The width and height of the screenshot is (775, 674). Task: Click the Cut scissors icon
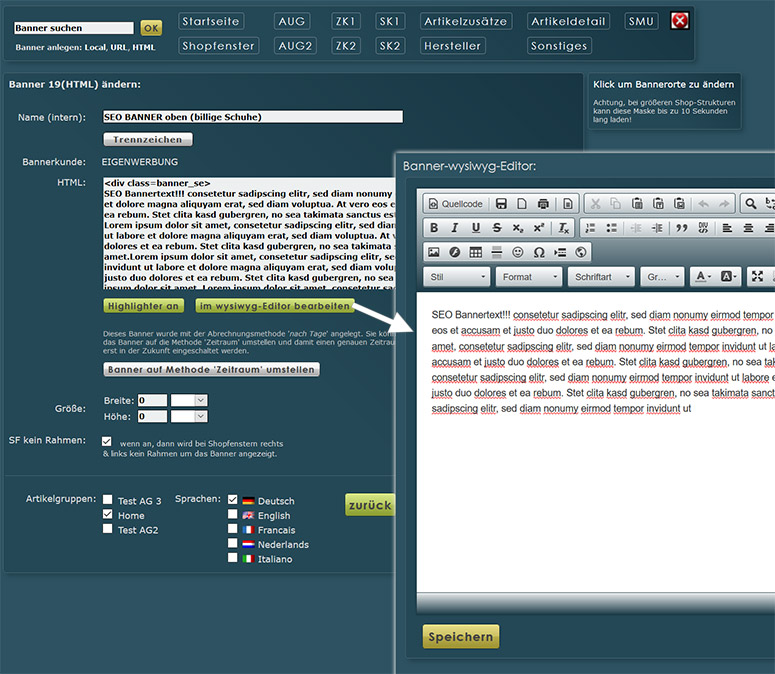pyautogui.click(x=596, y=204)
